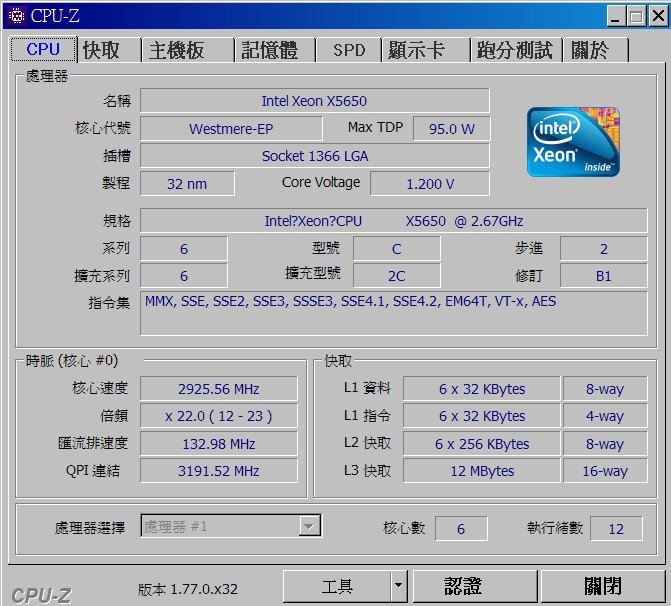Screen dimensions: 671x606
Task: Click the specification field showing @ 2.67GHz
Action: [394, 221]
